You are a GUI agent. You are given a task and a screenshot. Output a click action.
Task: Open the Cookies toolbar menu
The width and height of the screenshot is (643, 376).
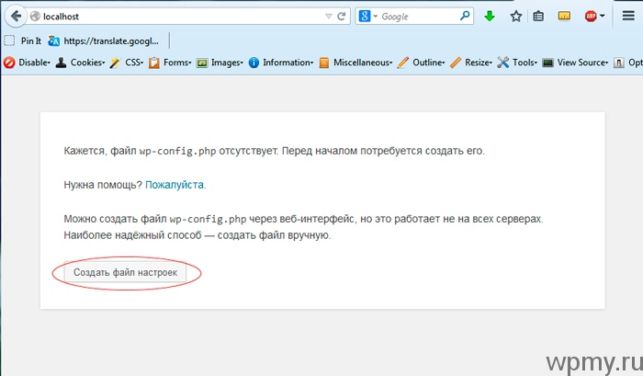(x=80, y=62)
